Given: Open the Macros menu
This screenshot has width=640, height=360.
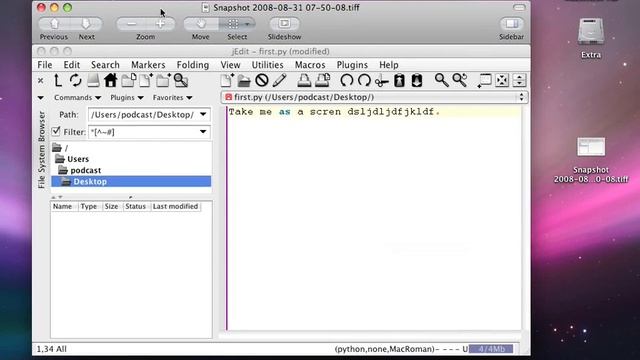Looking at the screenshot, I should [x=310, y=65].
